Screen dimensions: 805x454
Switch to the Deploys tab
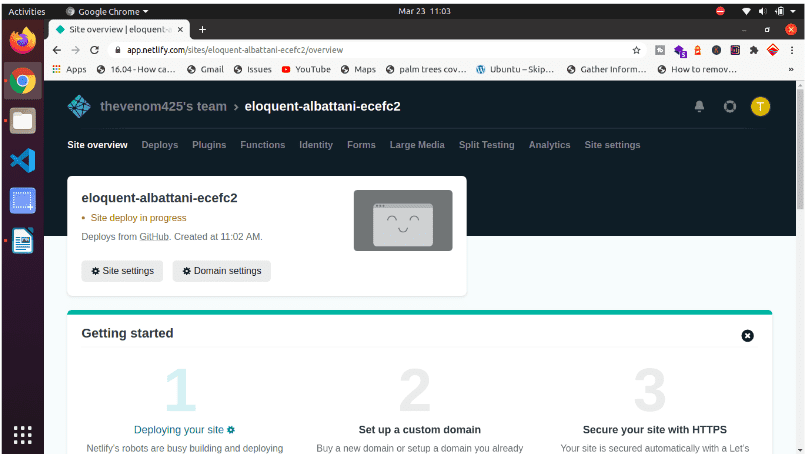pyautogui.click(x=160, y=145)
